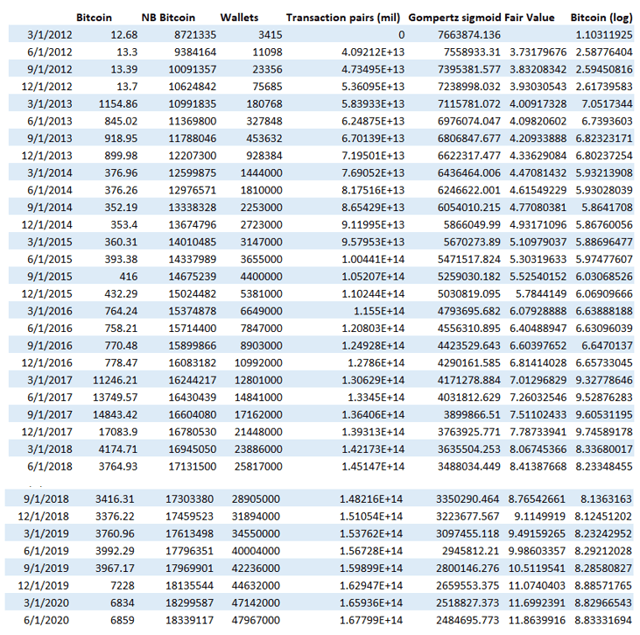Click the Transaction pairs (mil) header
Screen dimensions: 640x635
[343, 18]
